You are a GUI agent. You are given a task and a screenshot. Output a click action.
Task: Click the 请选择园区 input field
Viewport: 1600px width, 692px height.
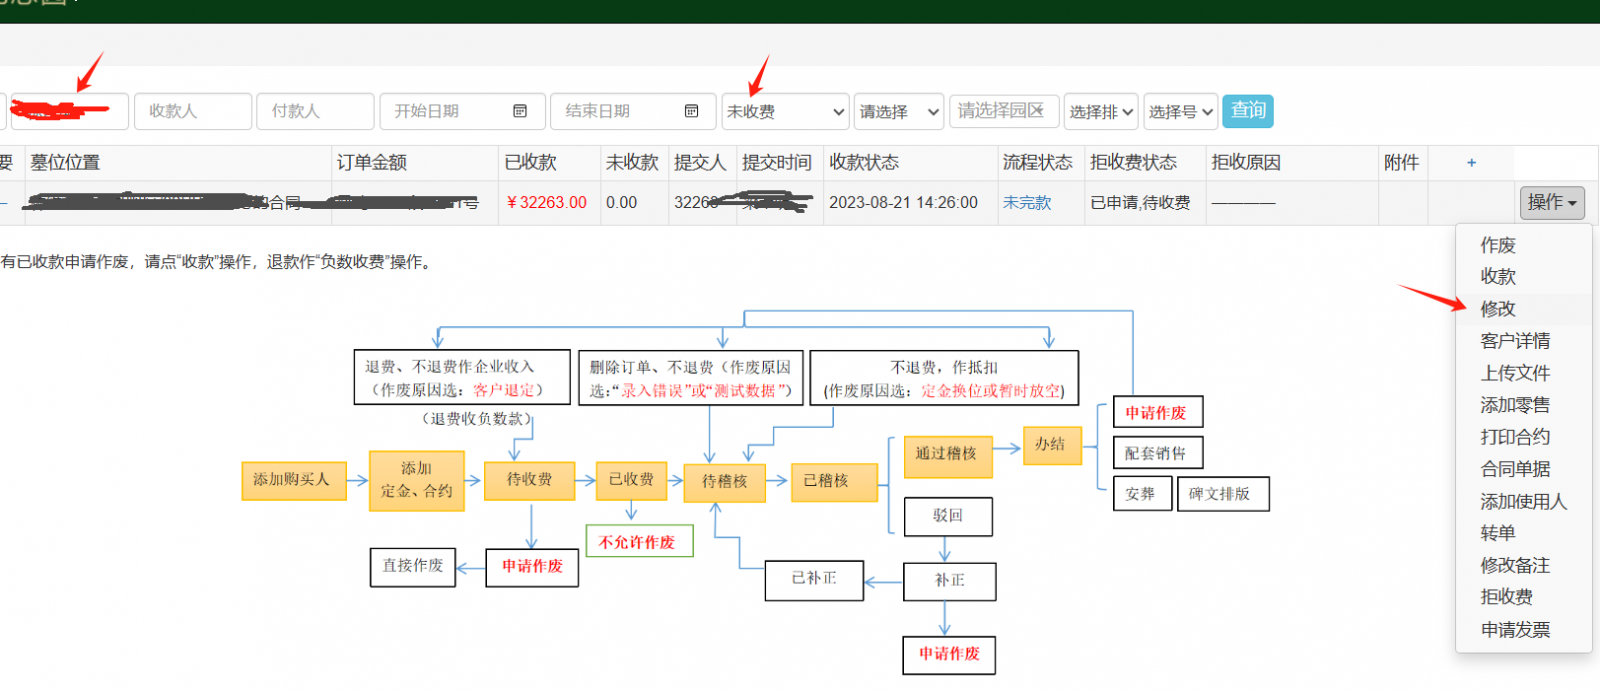tap(1003, 111)
